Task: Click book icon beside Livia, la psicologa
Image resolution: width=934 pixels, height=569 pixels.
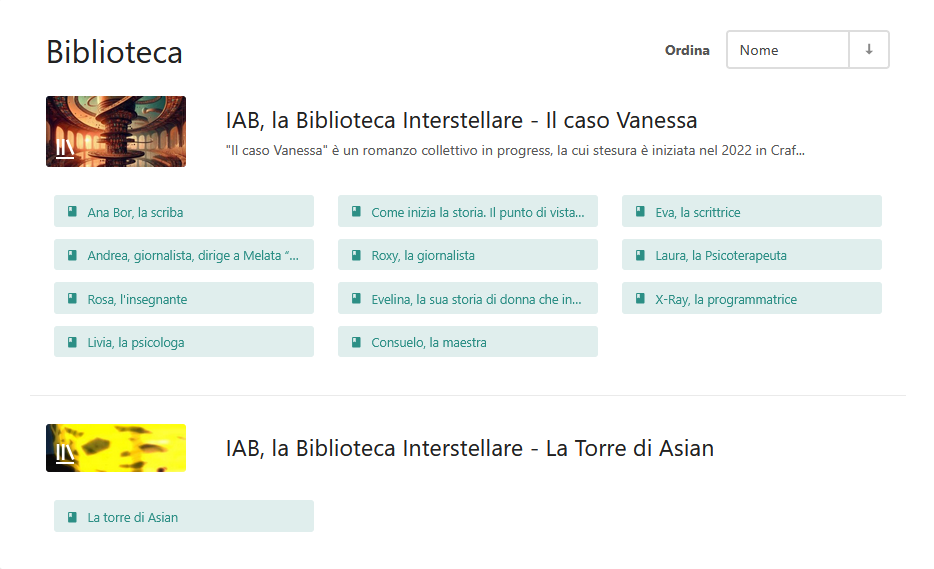Action: pos(72,342)
